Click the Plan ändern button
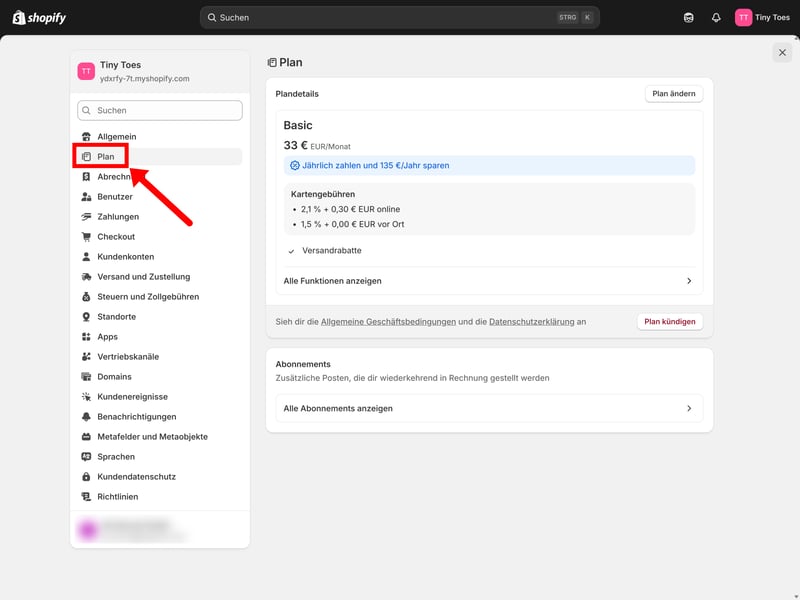The width and height of the screenshot is (800, 600). 674,94
